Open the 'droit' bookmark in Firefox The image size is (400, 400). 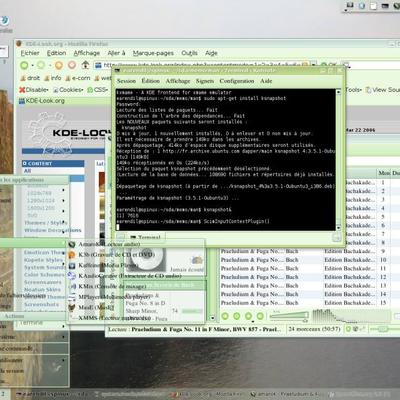pos(30,78)
